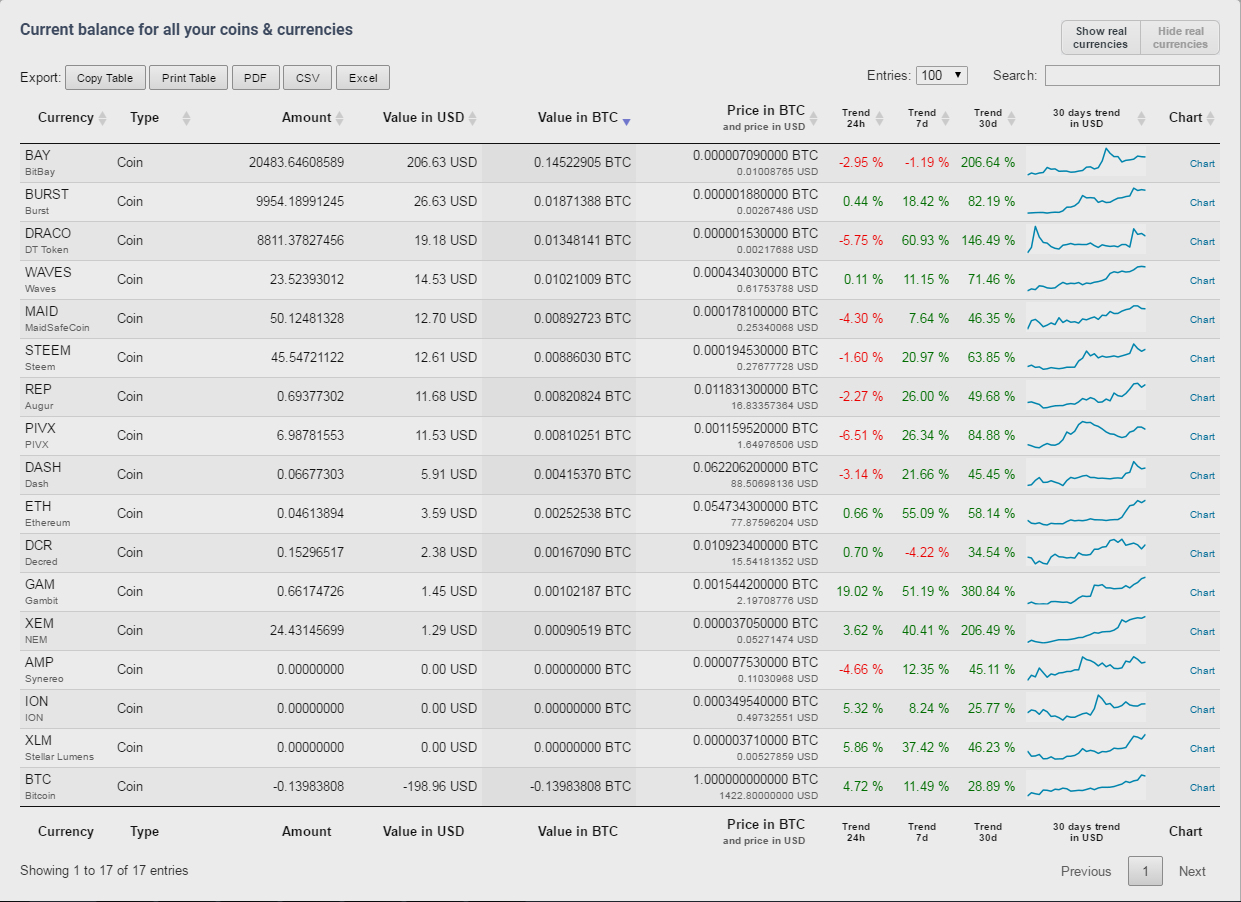
Task: Sort by Value in USD sort arrows
Action: [x=473, y=118]
